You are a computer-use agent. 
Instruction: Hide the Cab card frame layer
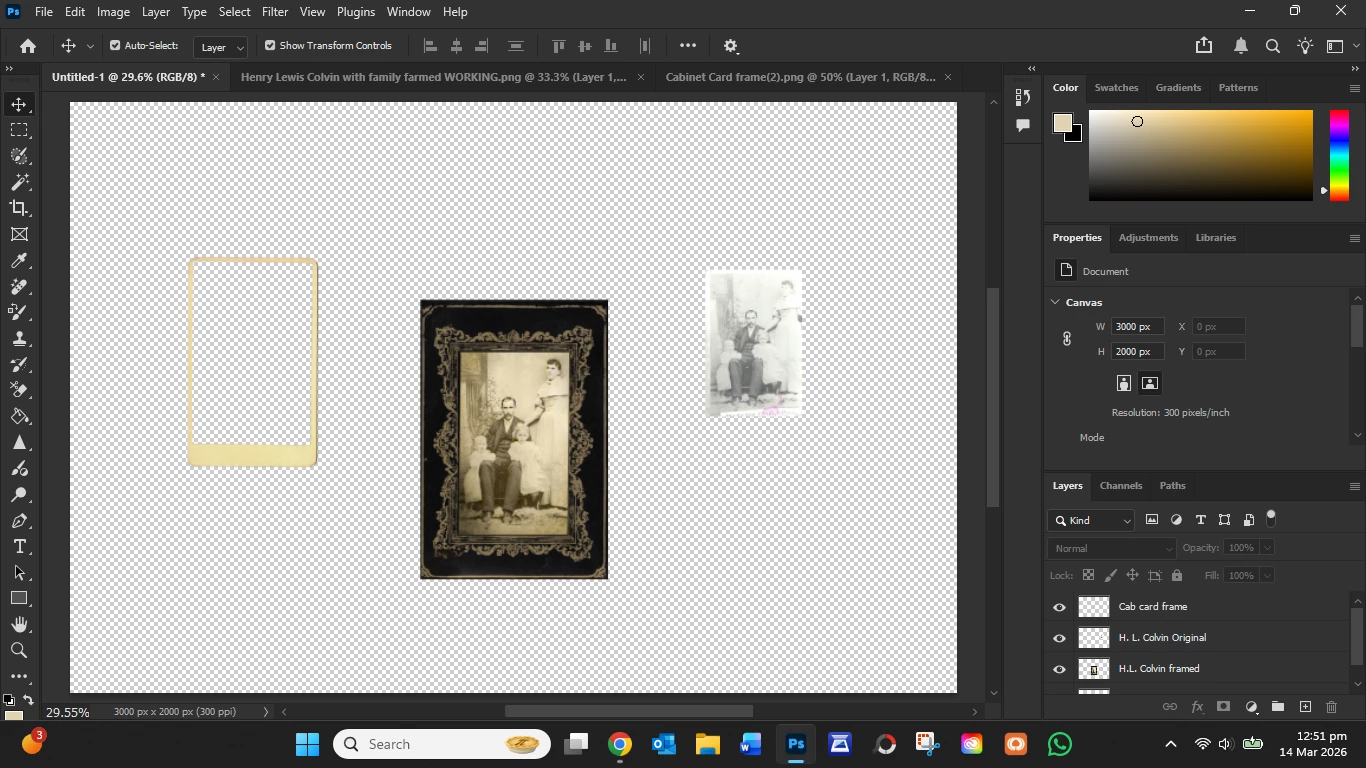pos(1059,607)
